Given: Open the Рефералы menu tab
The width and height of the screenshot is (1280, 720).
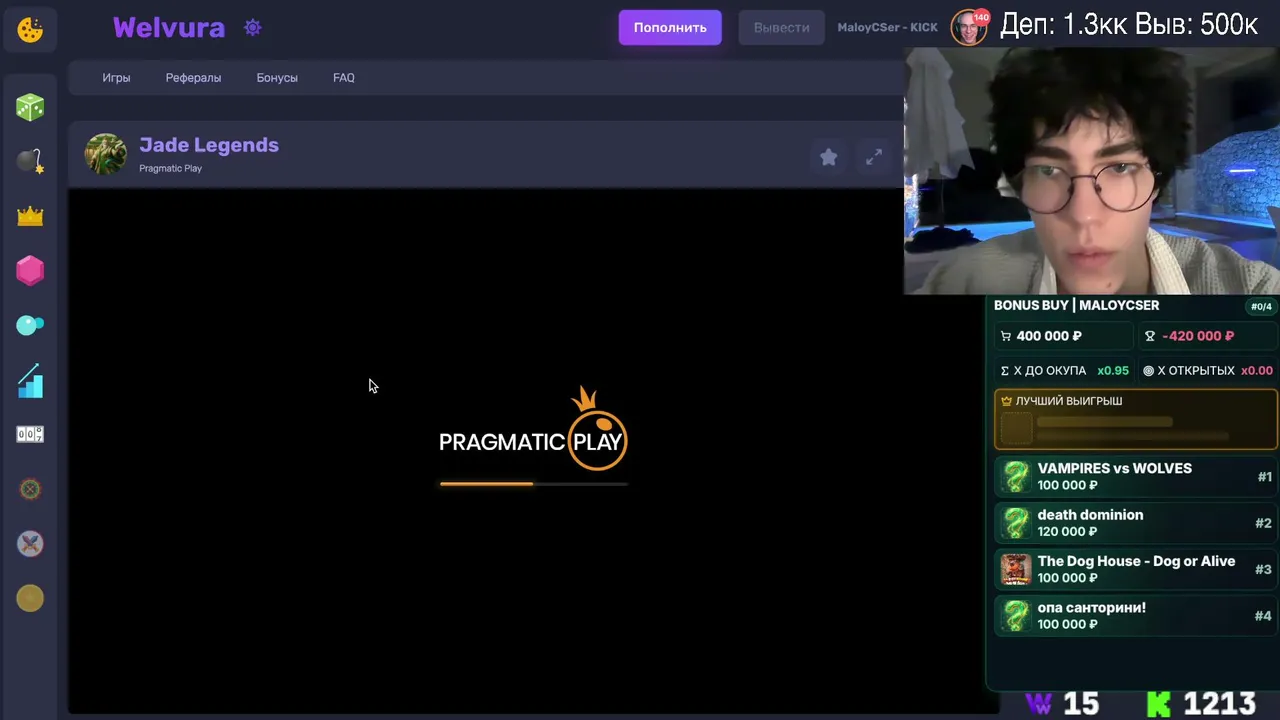Looking at the screenshot, I should pos(193,78).
